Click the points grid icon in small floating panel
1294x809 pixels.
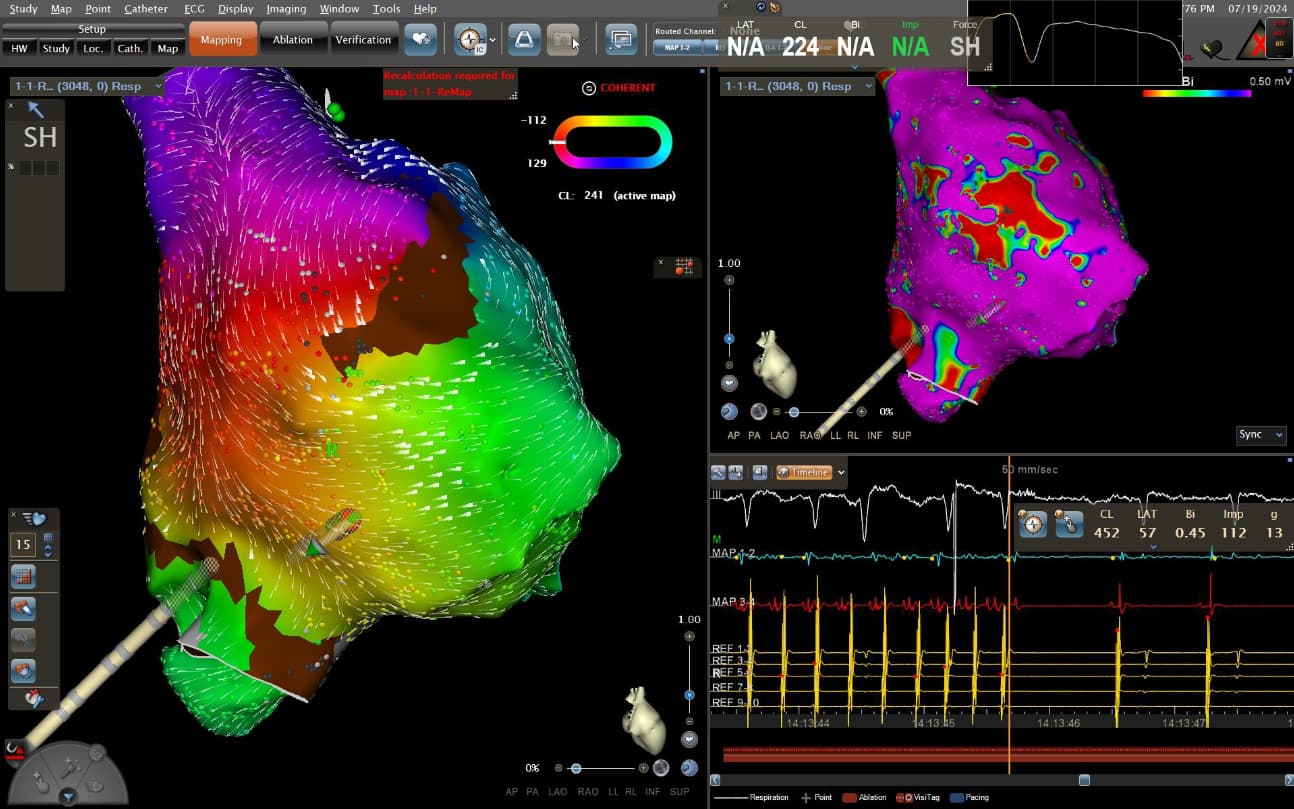[x=684, y=266]
